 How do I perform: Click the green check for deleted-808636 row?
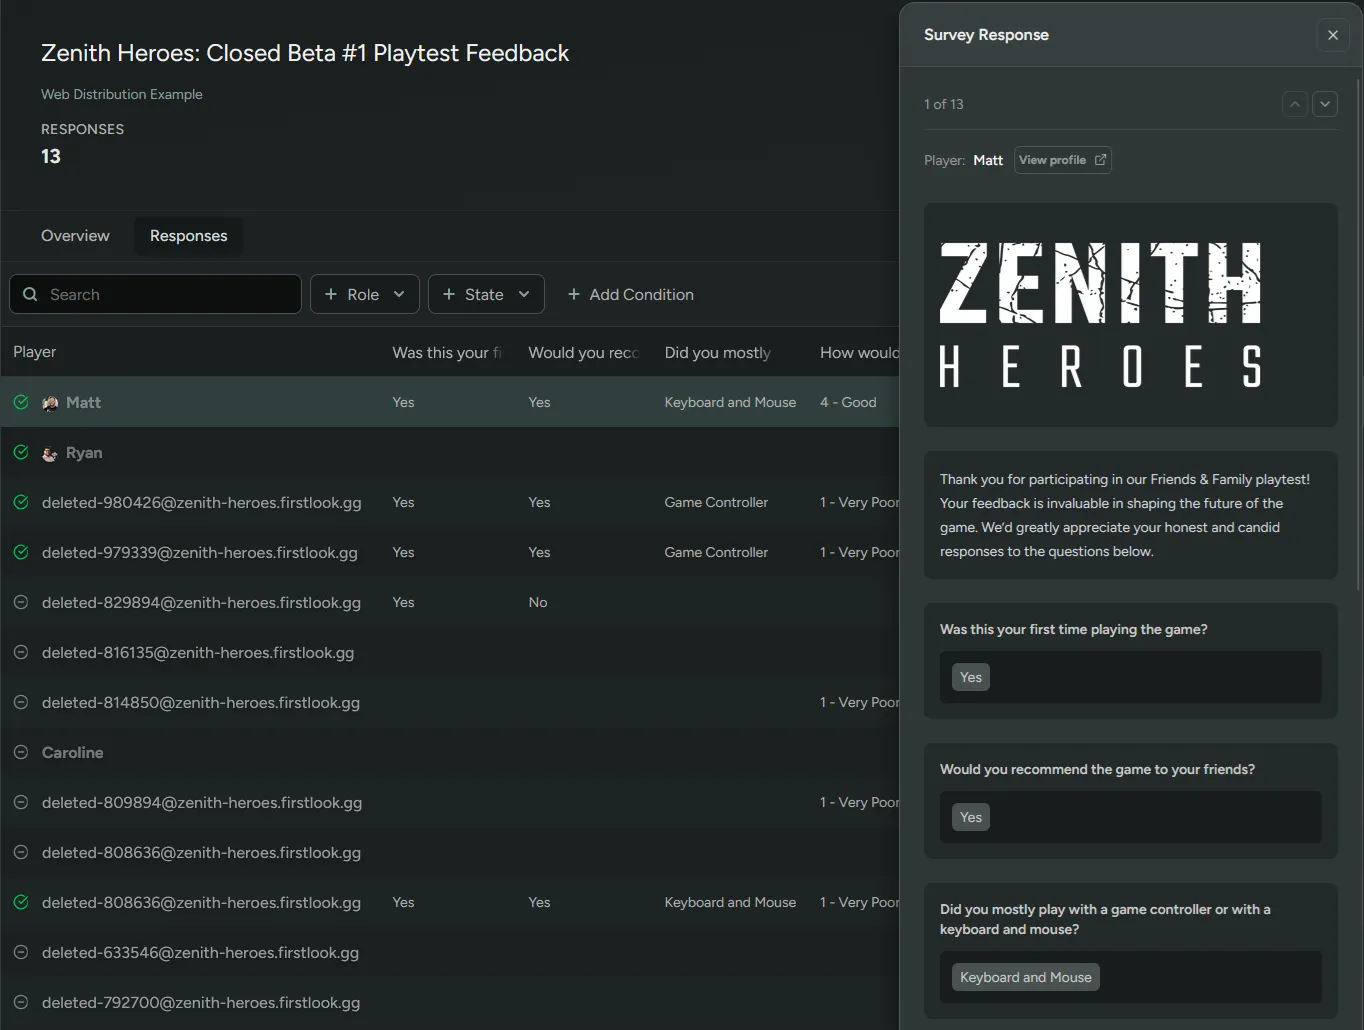(x=21, y=902)
